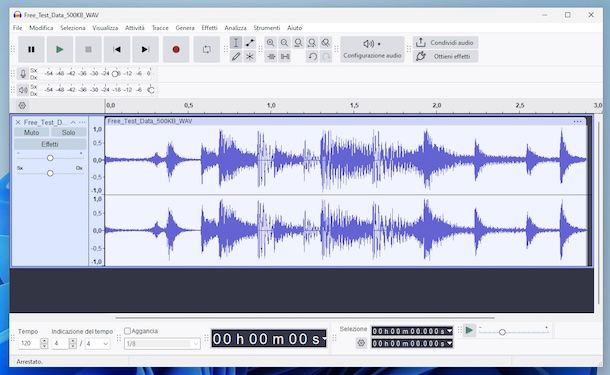Open the selection start time format dropdown
The image size is (610, 375).
pos(450,331)
